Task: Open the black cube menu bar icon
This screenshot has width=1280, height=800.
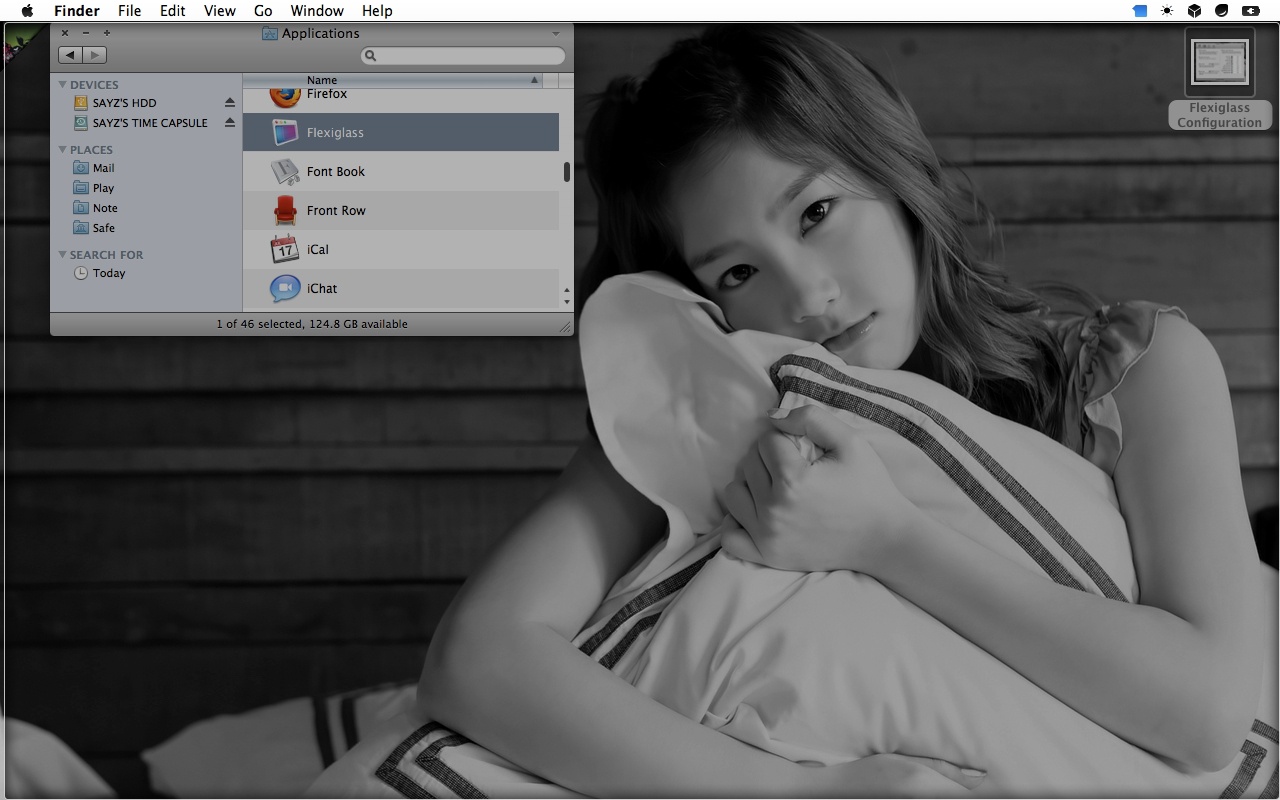Action: (x=1194, y=11)
